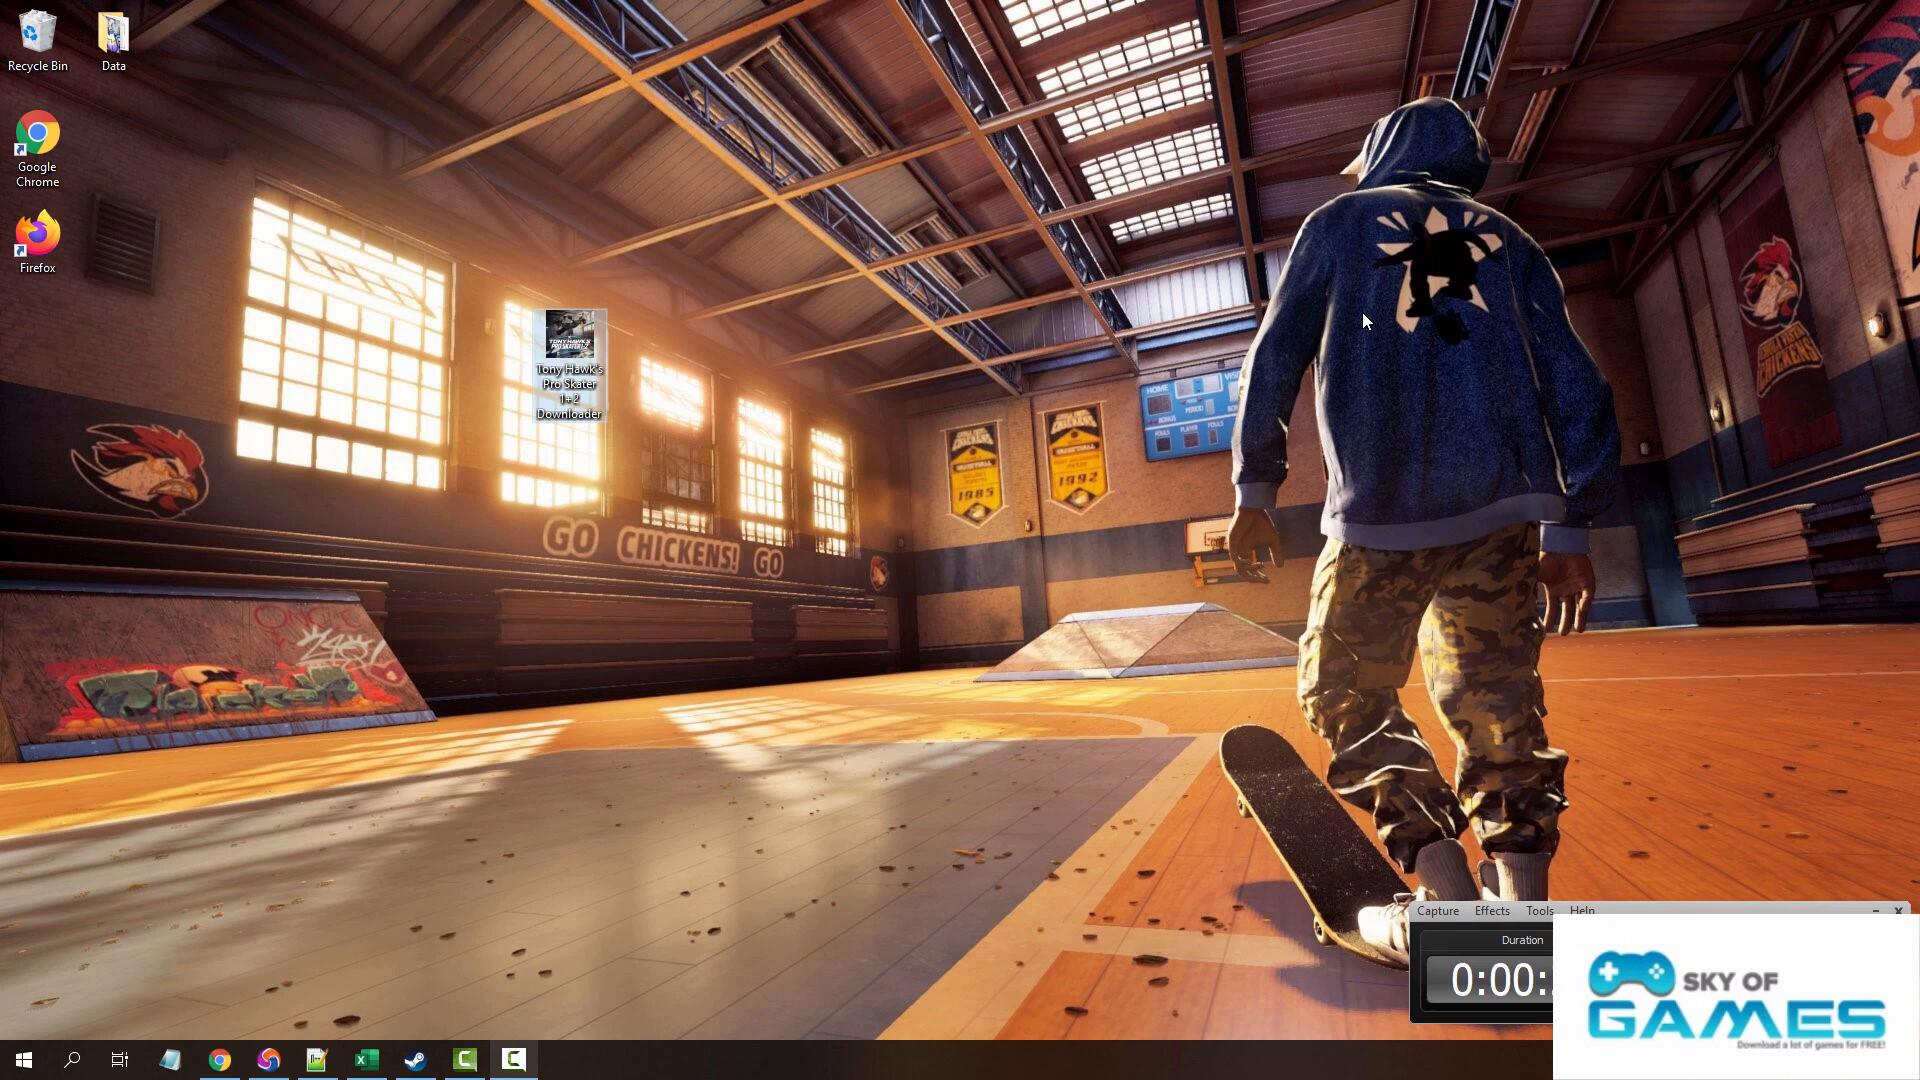Open the green Camtasia taskbar icon
Image resolution: width=1920 pixels, height=1080 pixels.
pyautogui.click(x=464, y=1060)
